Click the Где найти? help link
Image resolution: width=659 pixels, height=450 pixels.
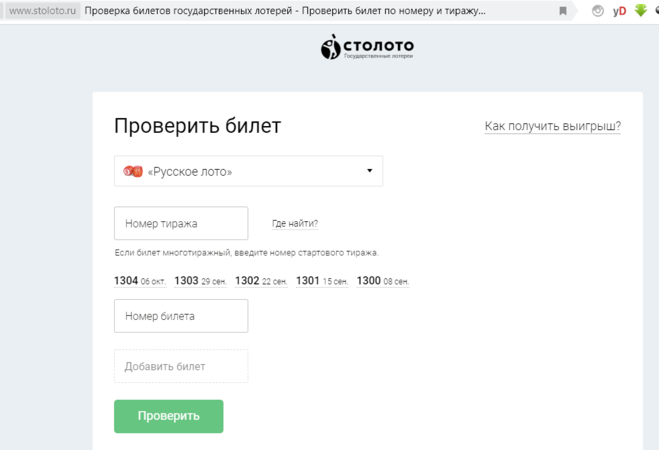[x=294, y=224]
